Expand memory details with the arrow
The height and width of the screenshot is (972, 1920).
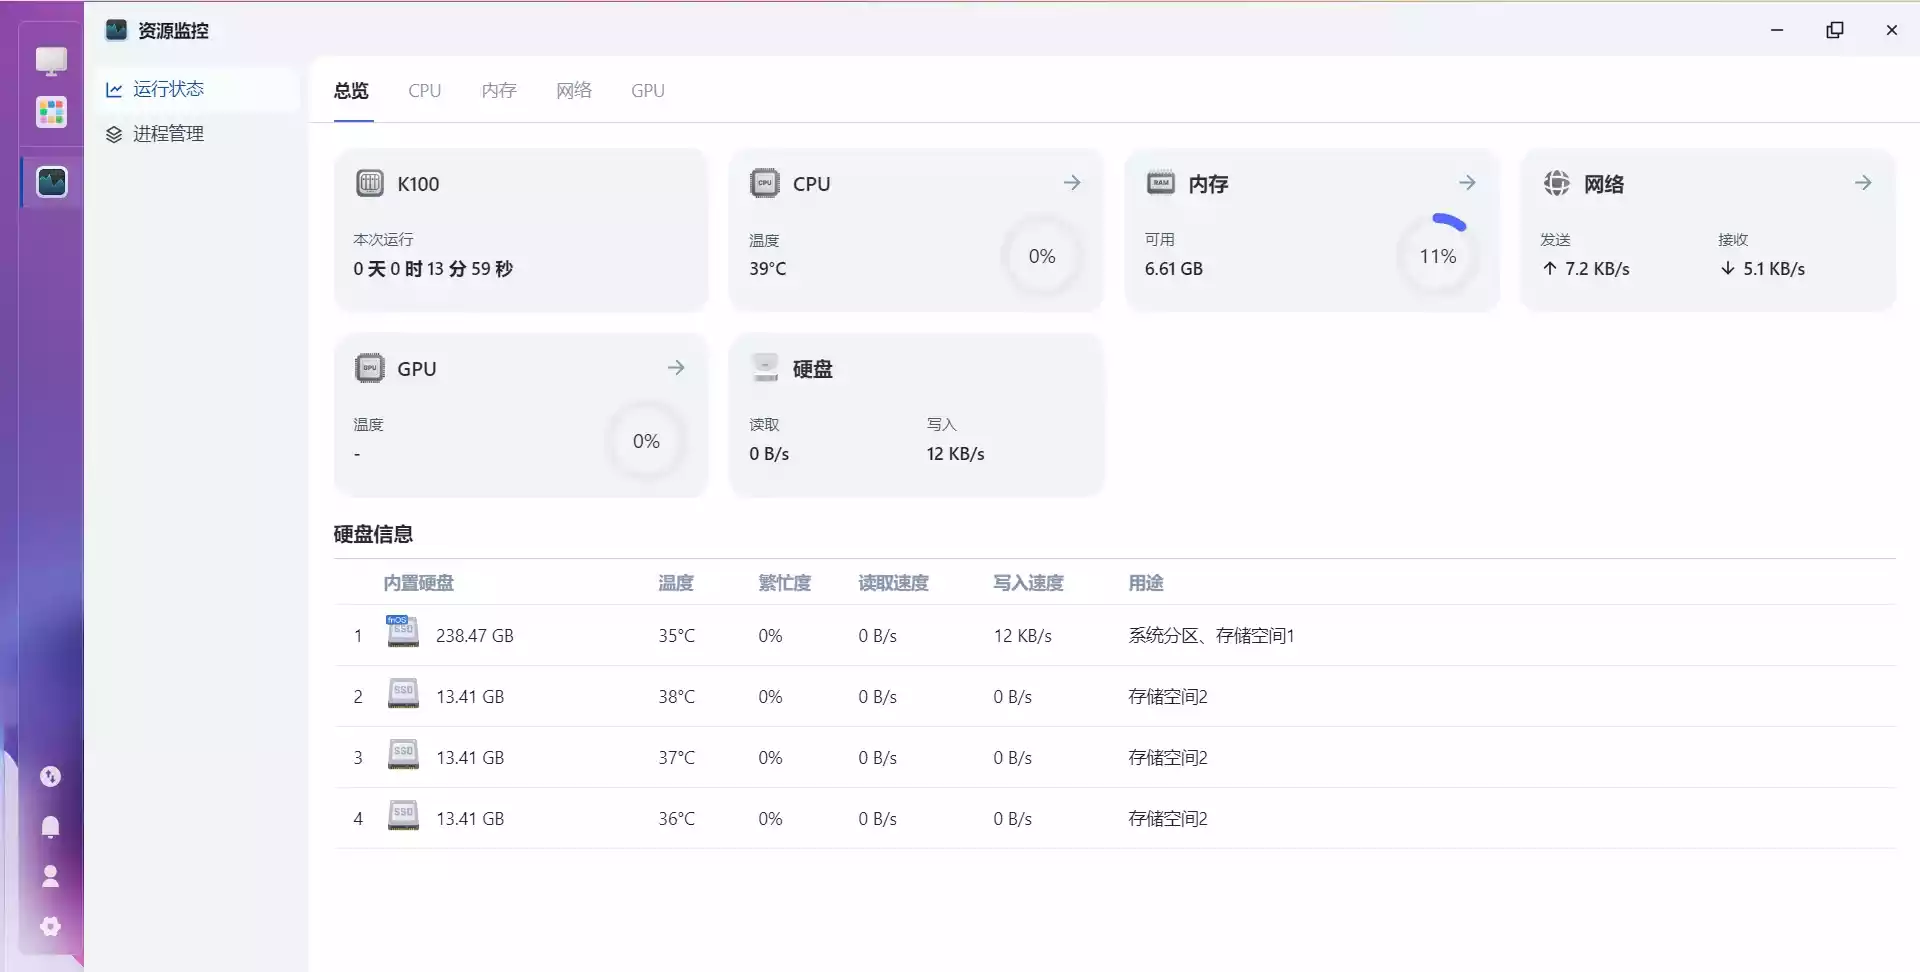(x=1467, y=183)
